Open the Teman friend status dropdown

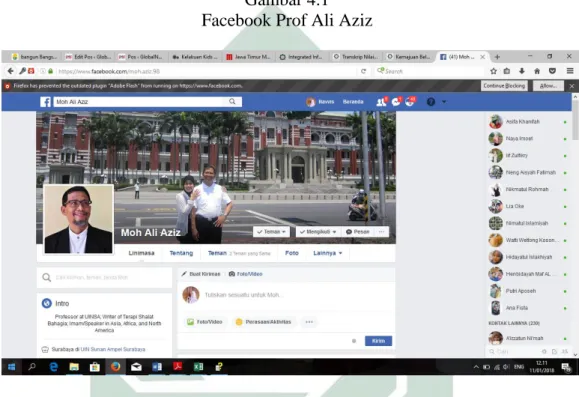coord(271,232)
